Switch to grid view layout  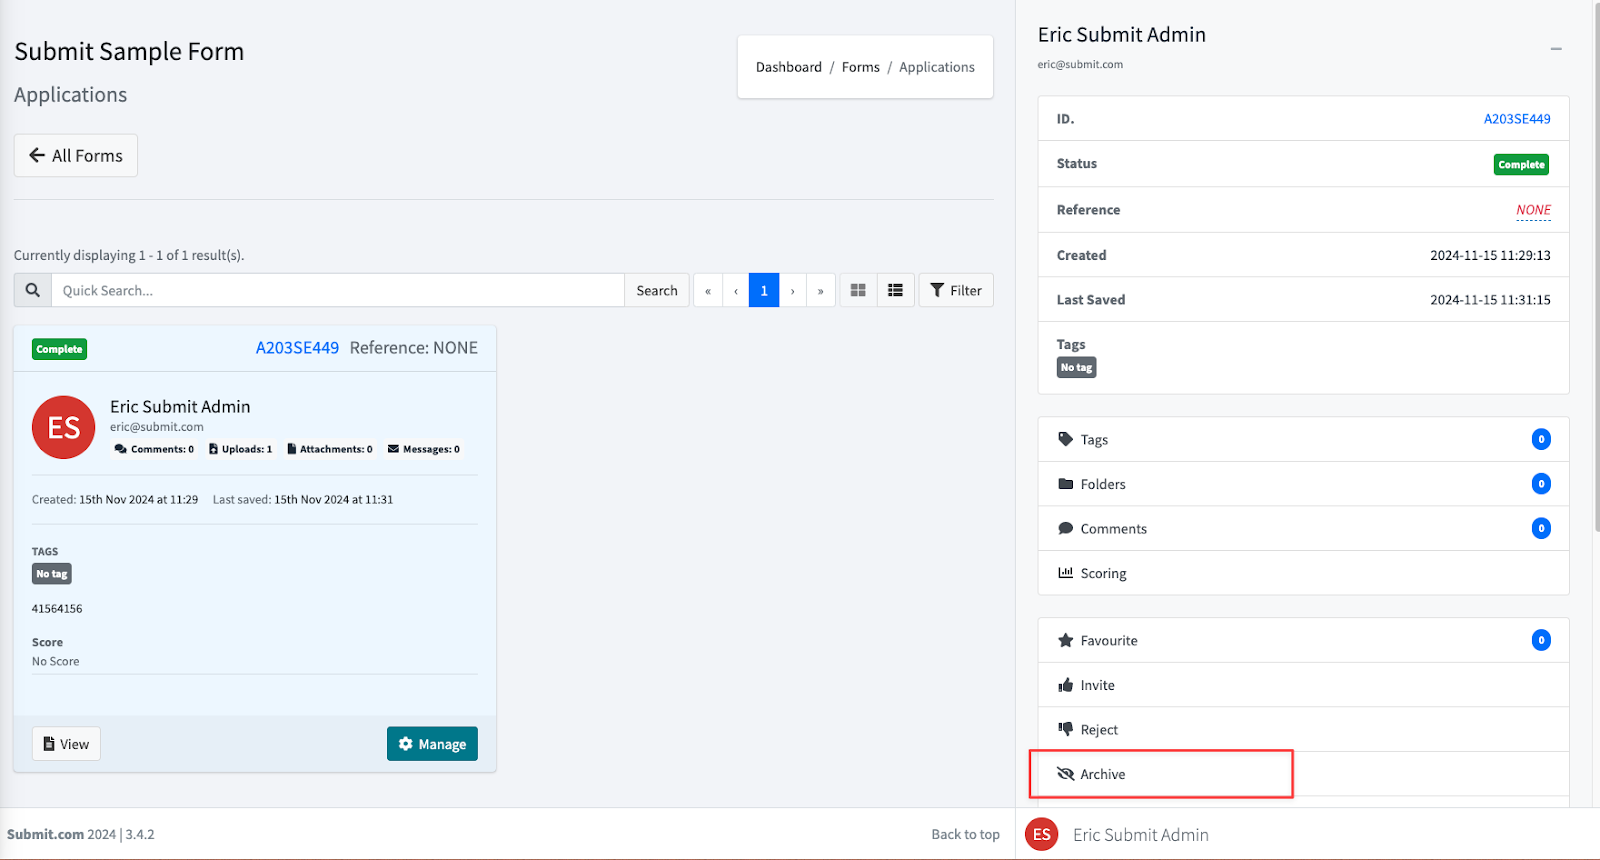coord(858,290)
